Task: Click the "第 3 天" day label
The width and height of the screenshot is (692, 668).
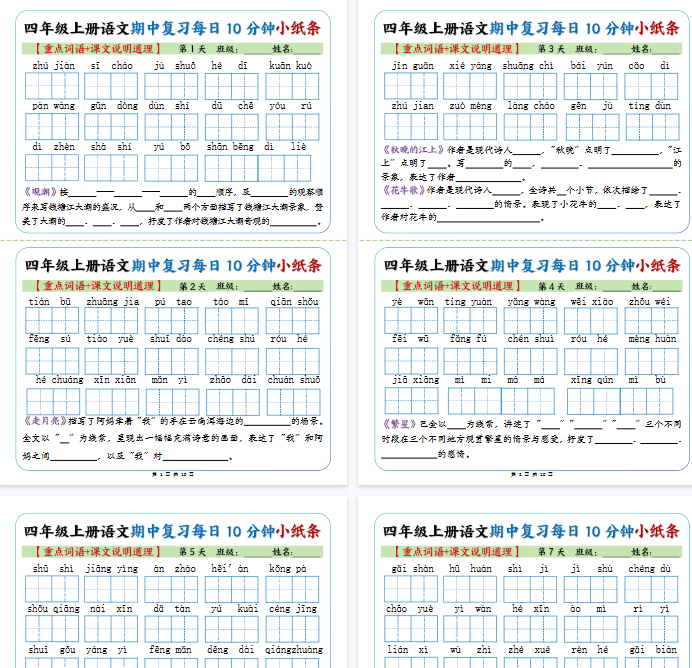Action: coord(551,49)
